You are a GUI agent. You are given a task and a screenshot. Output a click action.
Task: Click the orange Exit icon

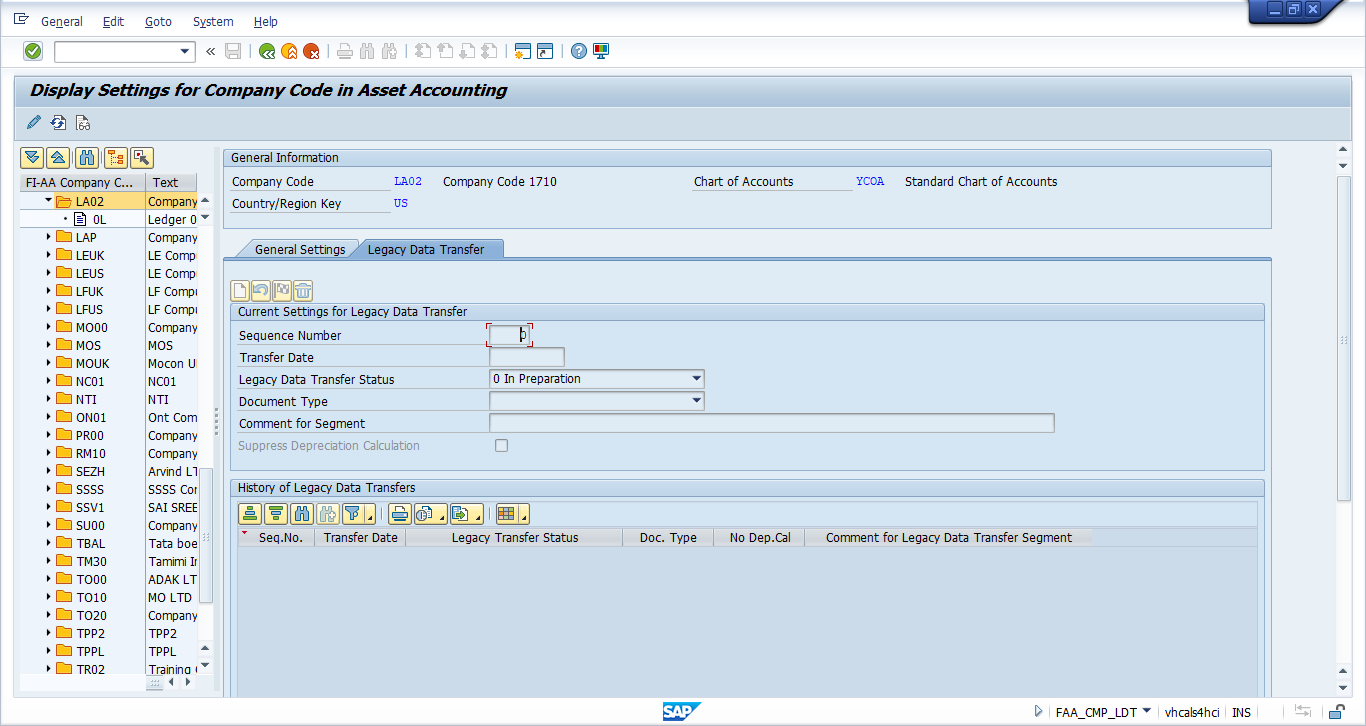289,51
